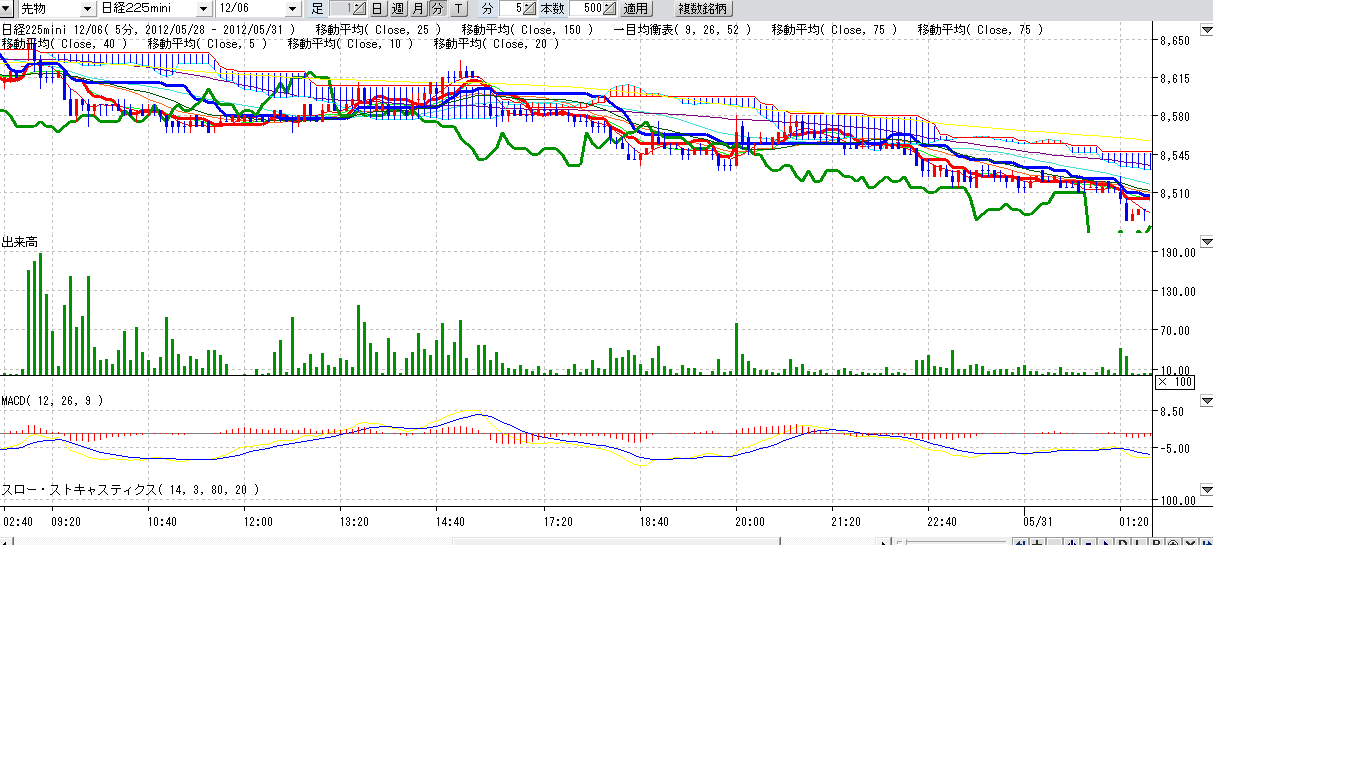Click the 複数銘柄 multiple symbols button
The width and height of the screenshot is (1366, 768).
[702, 9]
